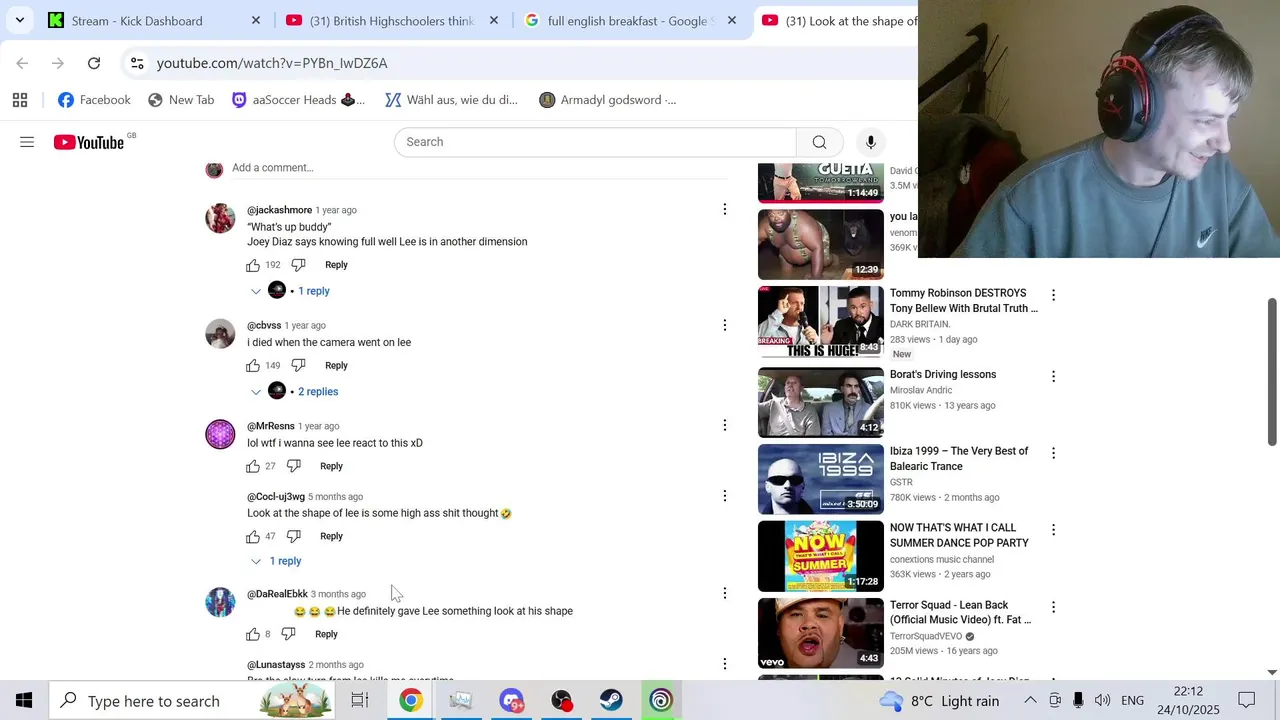Viewport: 1280px width, 720px height.
Task: Reply to the @MrResns comment
Action: (331, 466)
